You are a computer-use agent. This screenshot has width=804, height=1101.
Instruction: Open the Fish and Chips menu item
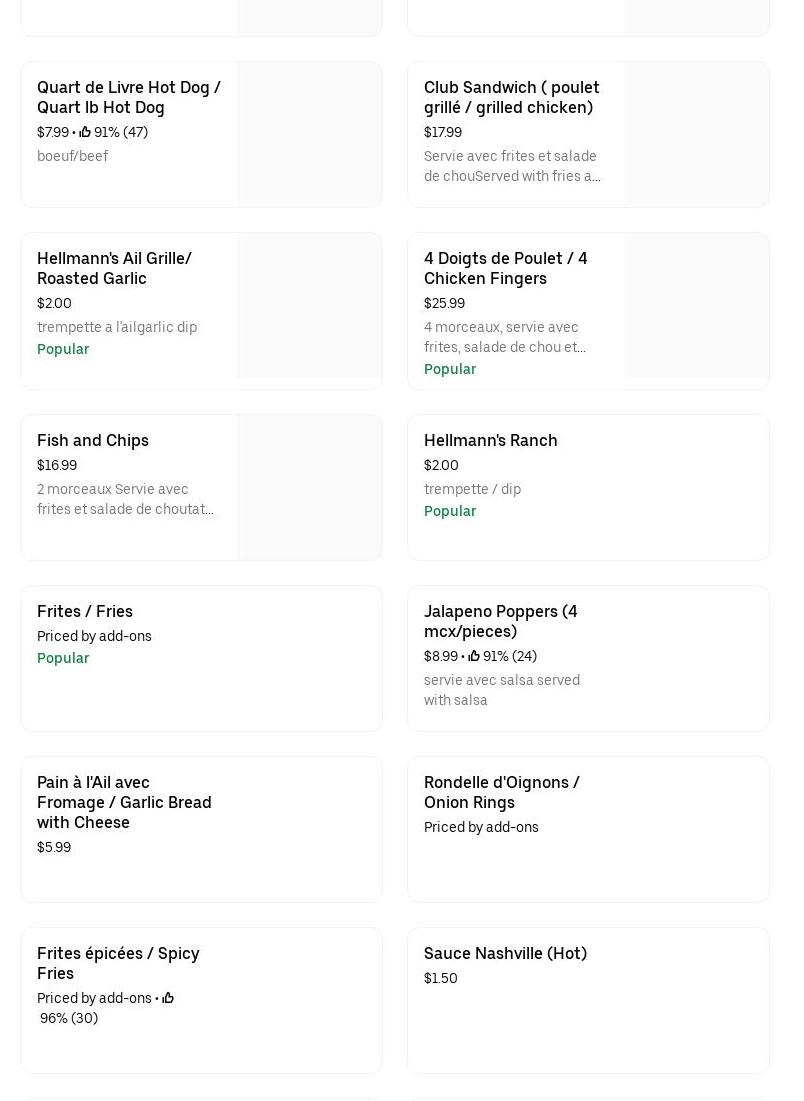click(x=93, y=440)
